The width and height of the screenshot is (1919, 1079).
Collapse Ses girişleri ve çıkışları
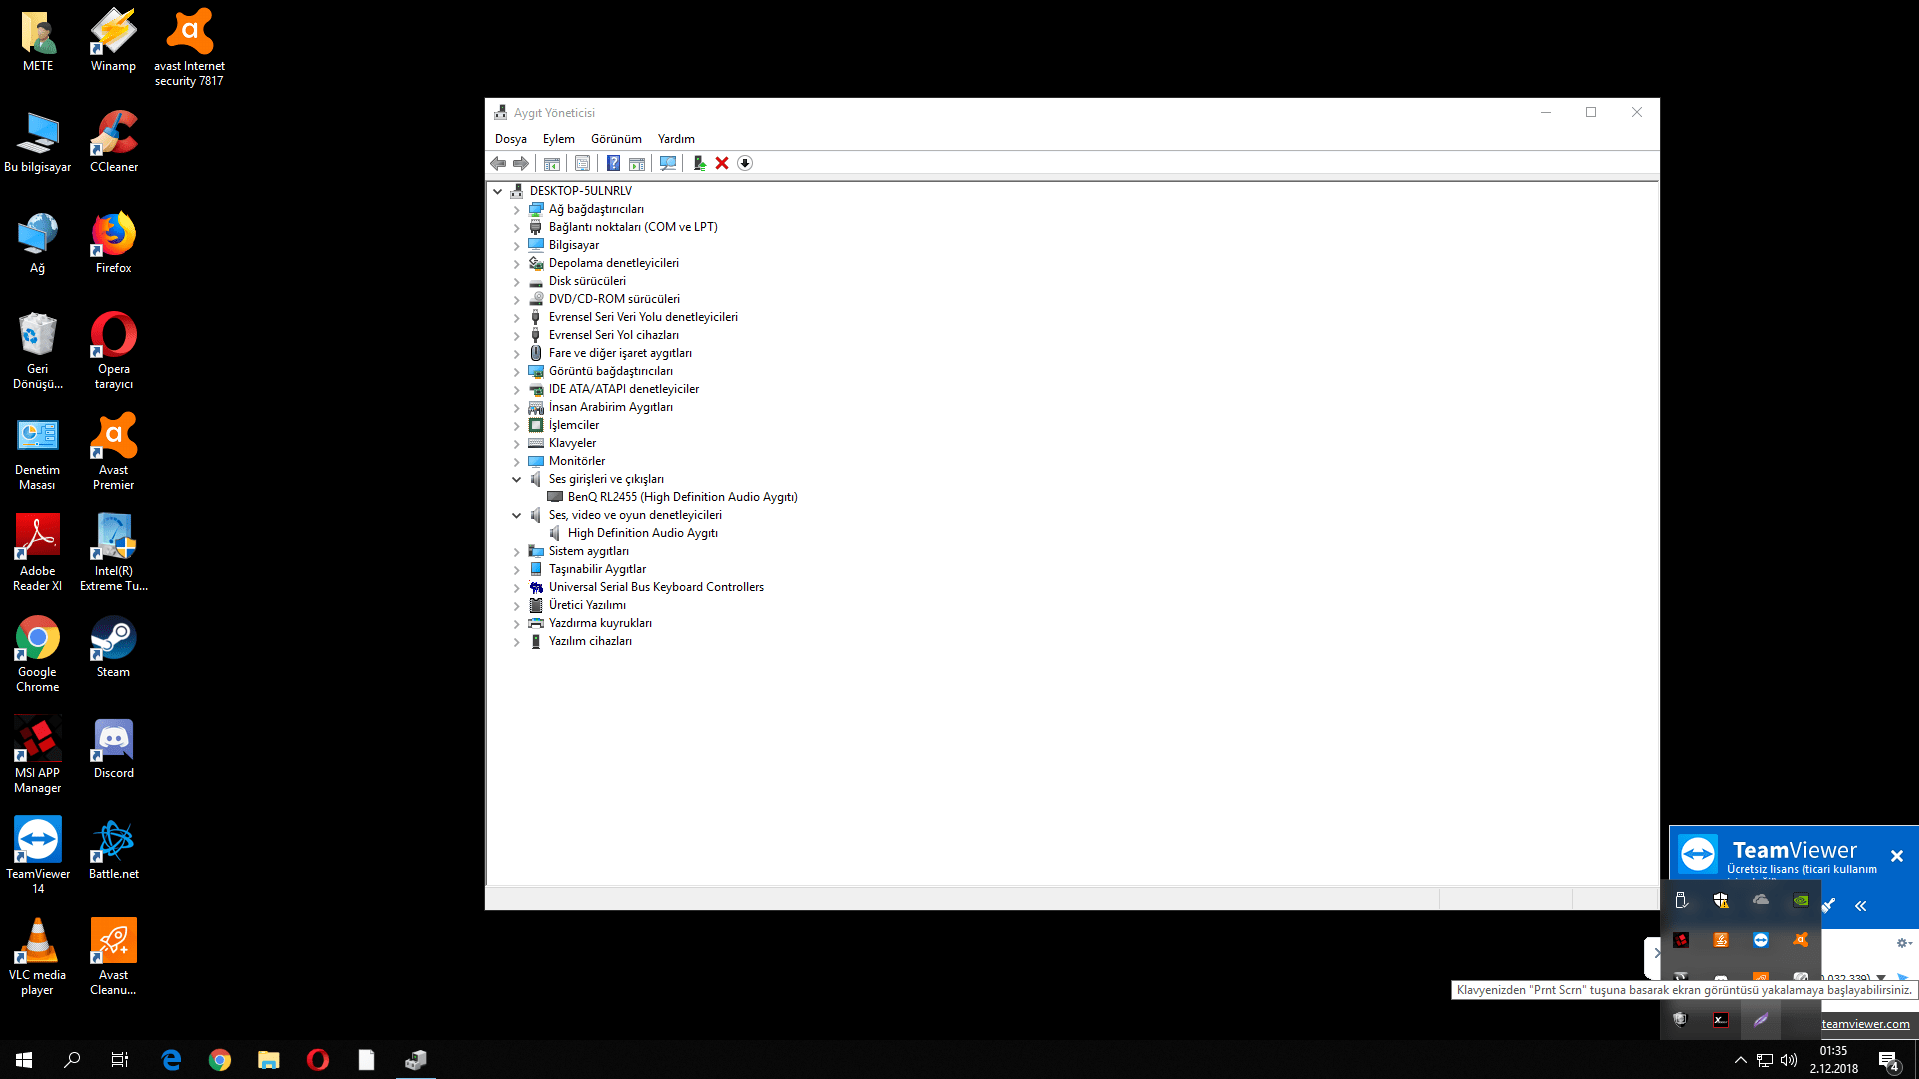(517, 480)
